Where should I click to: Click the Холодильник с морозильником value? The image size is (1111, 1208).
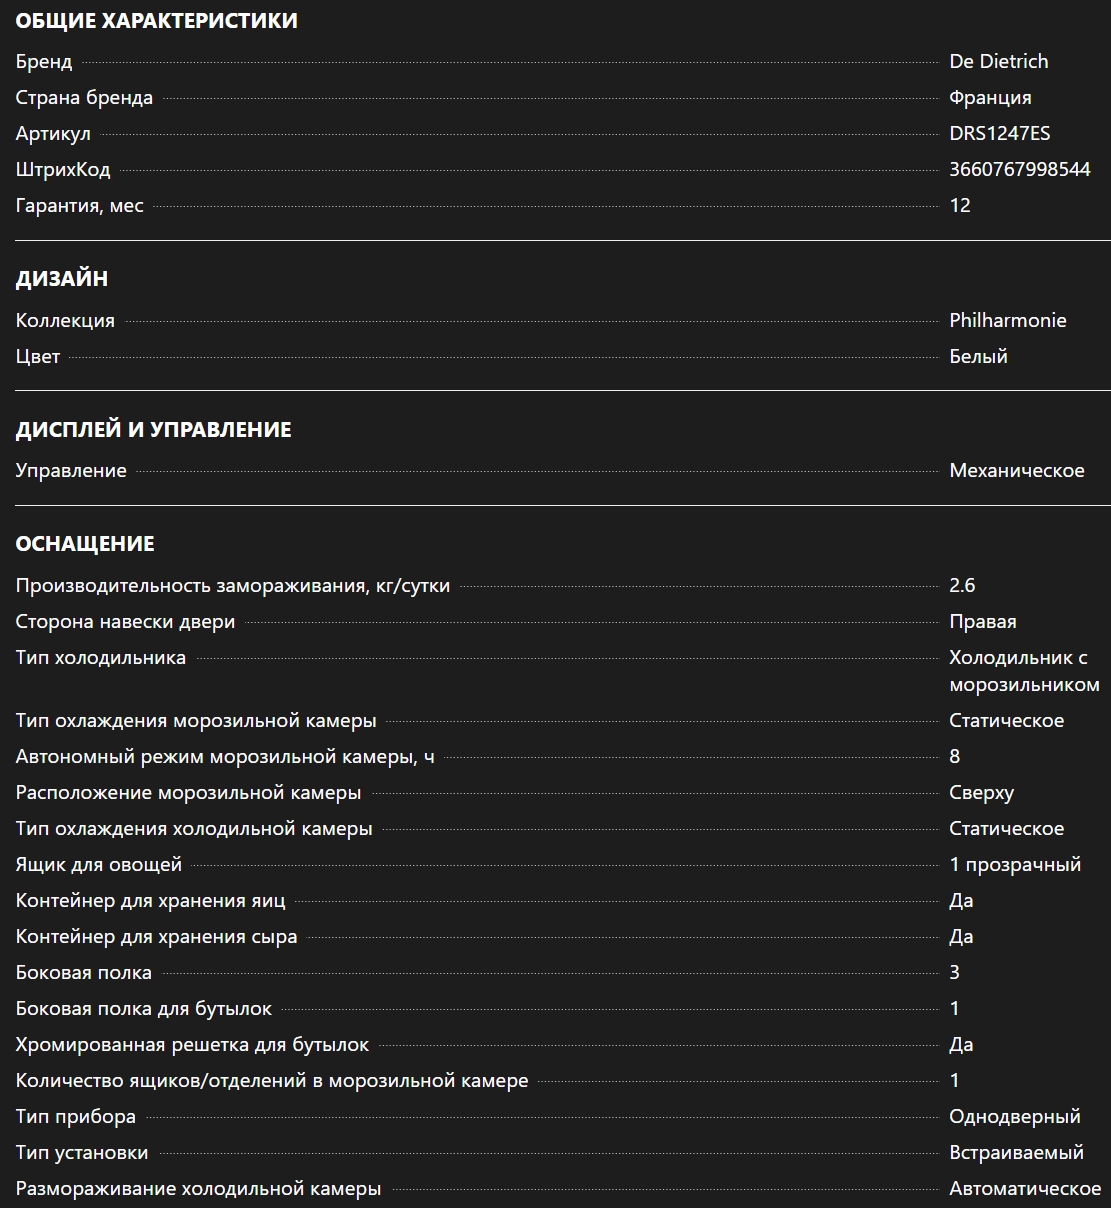point(1023,671)
